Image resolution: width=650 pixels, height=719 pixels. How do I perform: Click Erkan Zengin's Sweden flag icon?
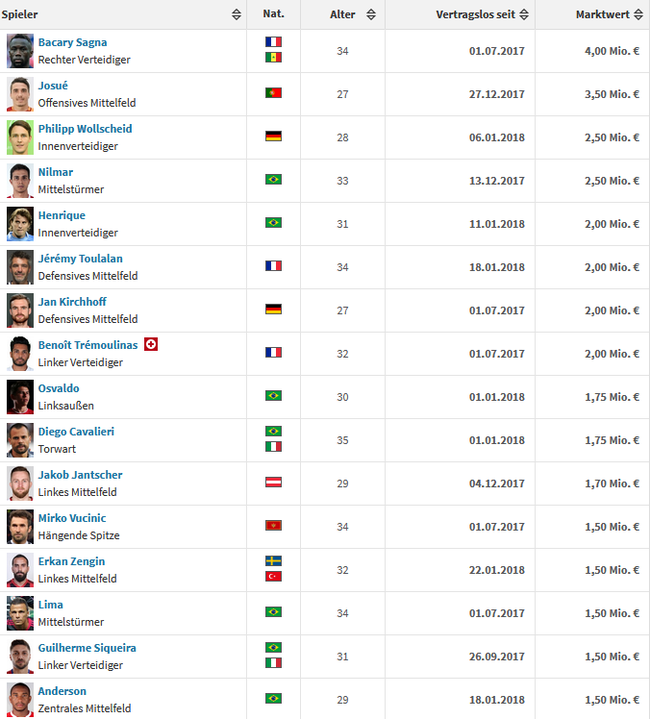[273, 561]
